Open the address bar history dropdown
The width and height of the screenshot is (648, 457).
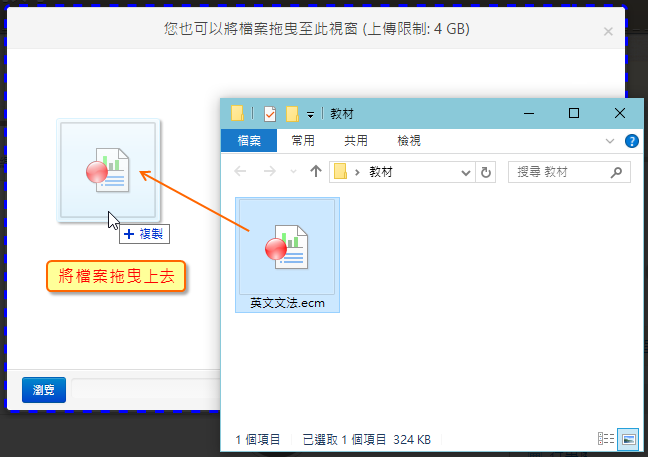[466, 172]
